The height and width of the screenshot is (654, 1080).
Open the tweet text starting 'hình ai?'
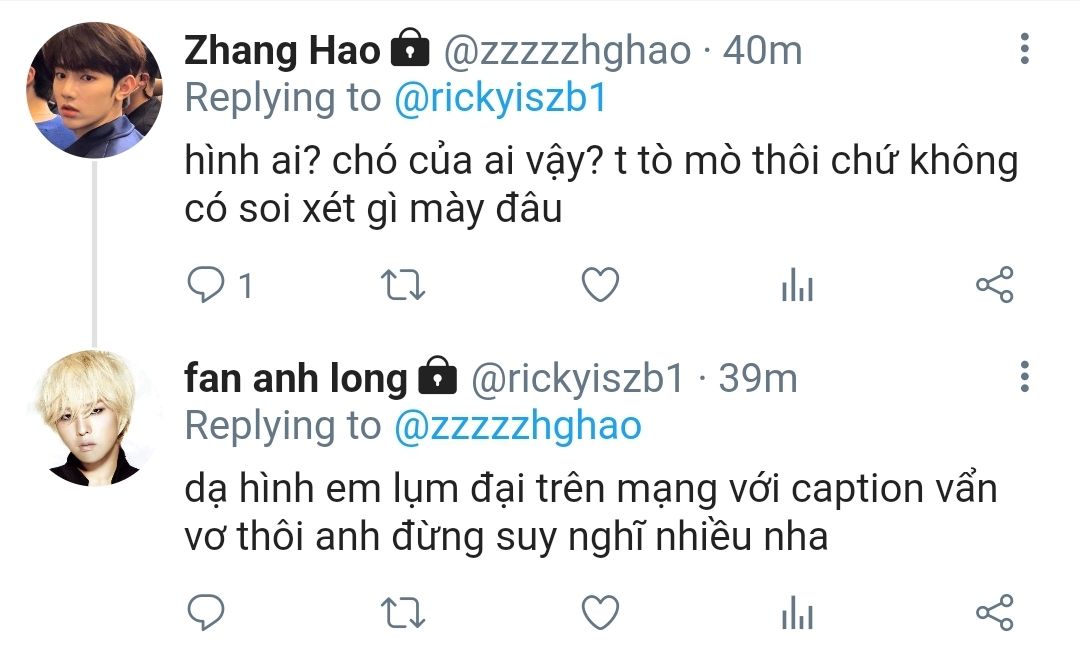[601, 184]
